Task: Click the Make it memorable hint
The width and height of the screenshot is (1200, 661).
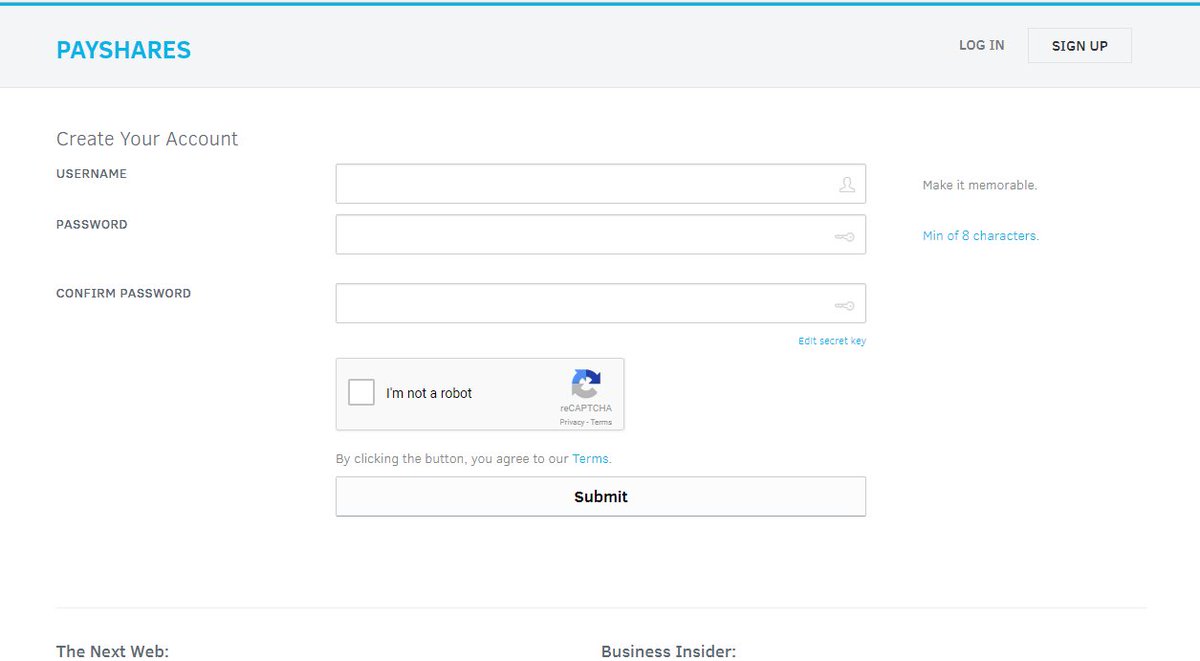Action: tap(979, 185)
